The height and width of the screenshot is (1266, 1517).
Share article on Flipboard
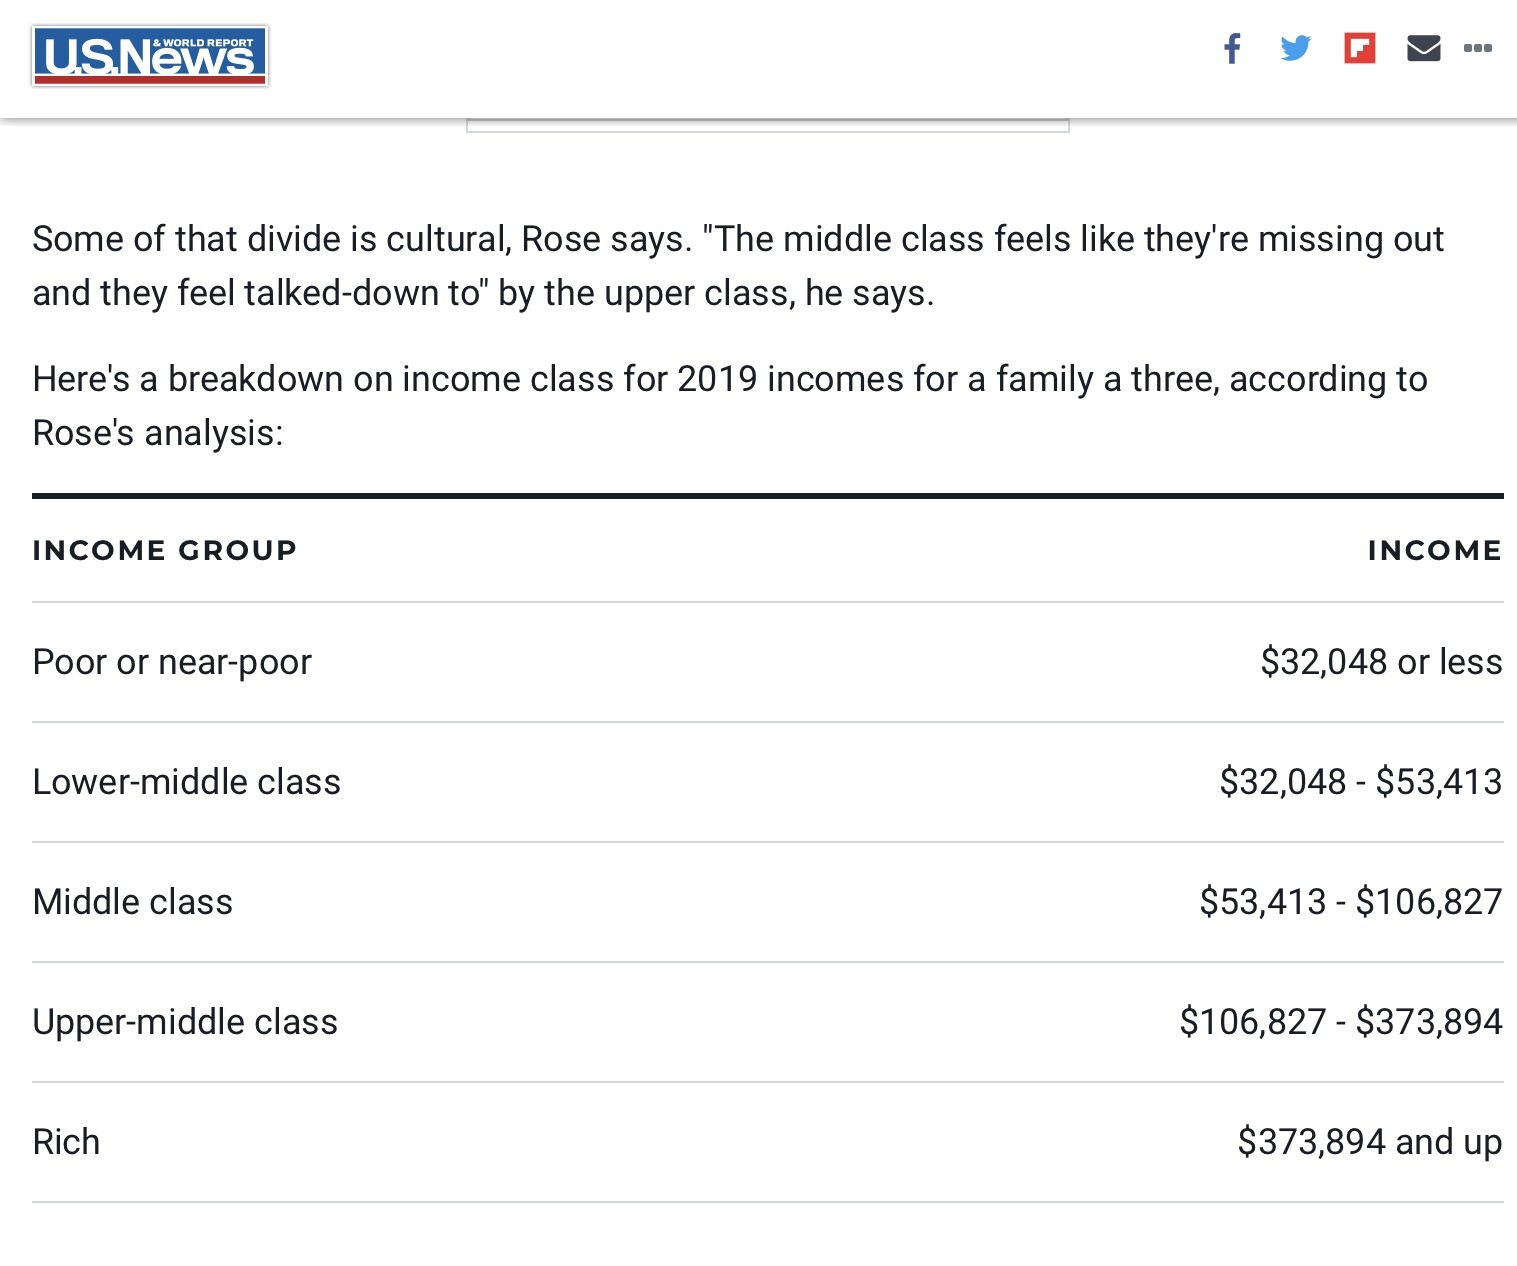coord(1360,48)
